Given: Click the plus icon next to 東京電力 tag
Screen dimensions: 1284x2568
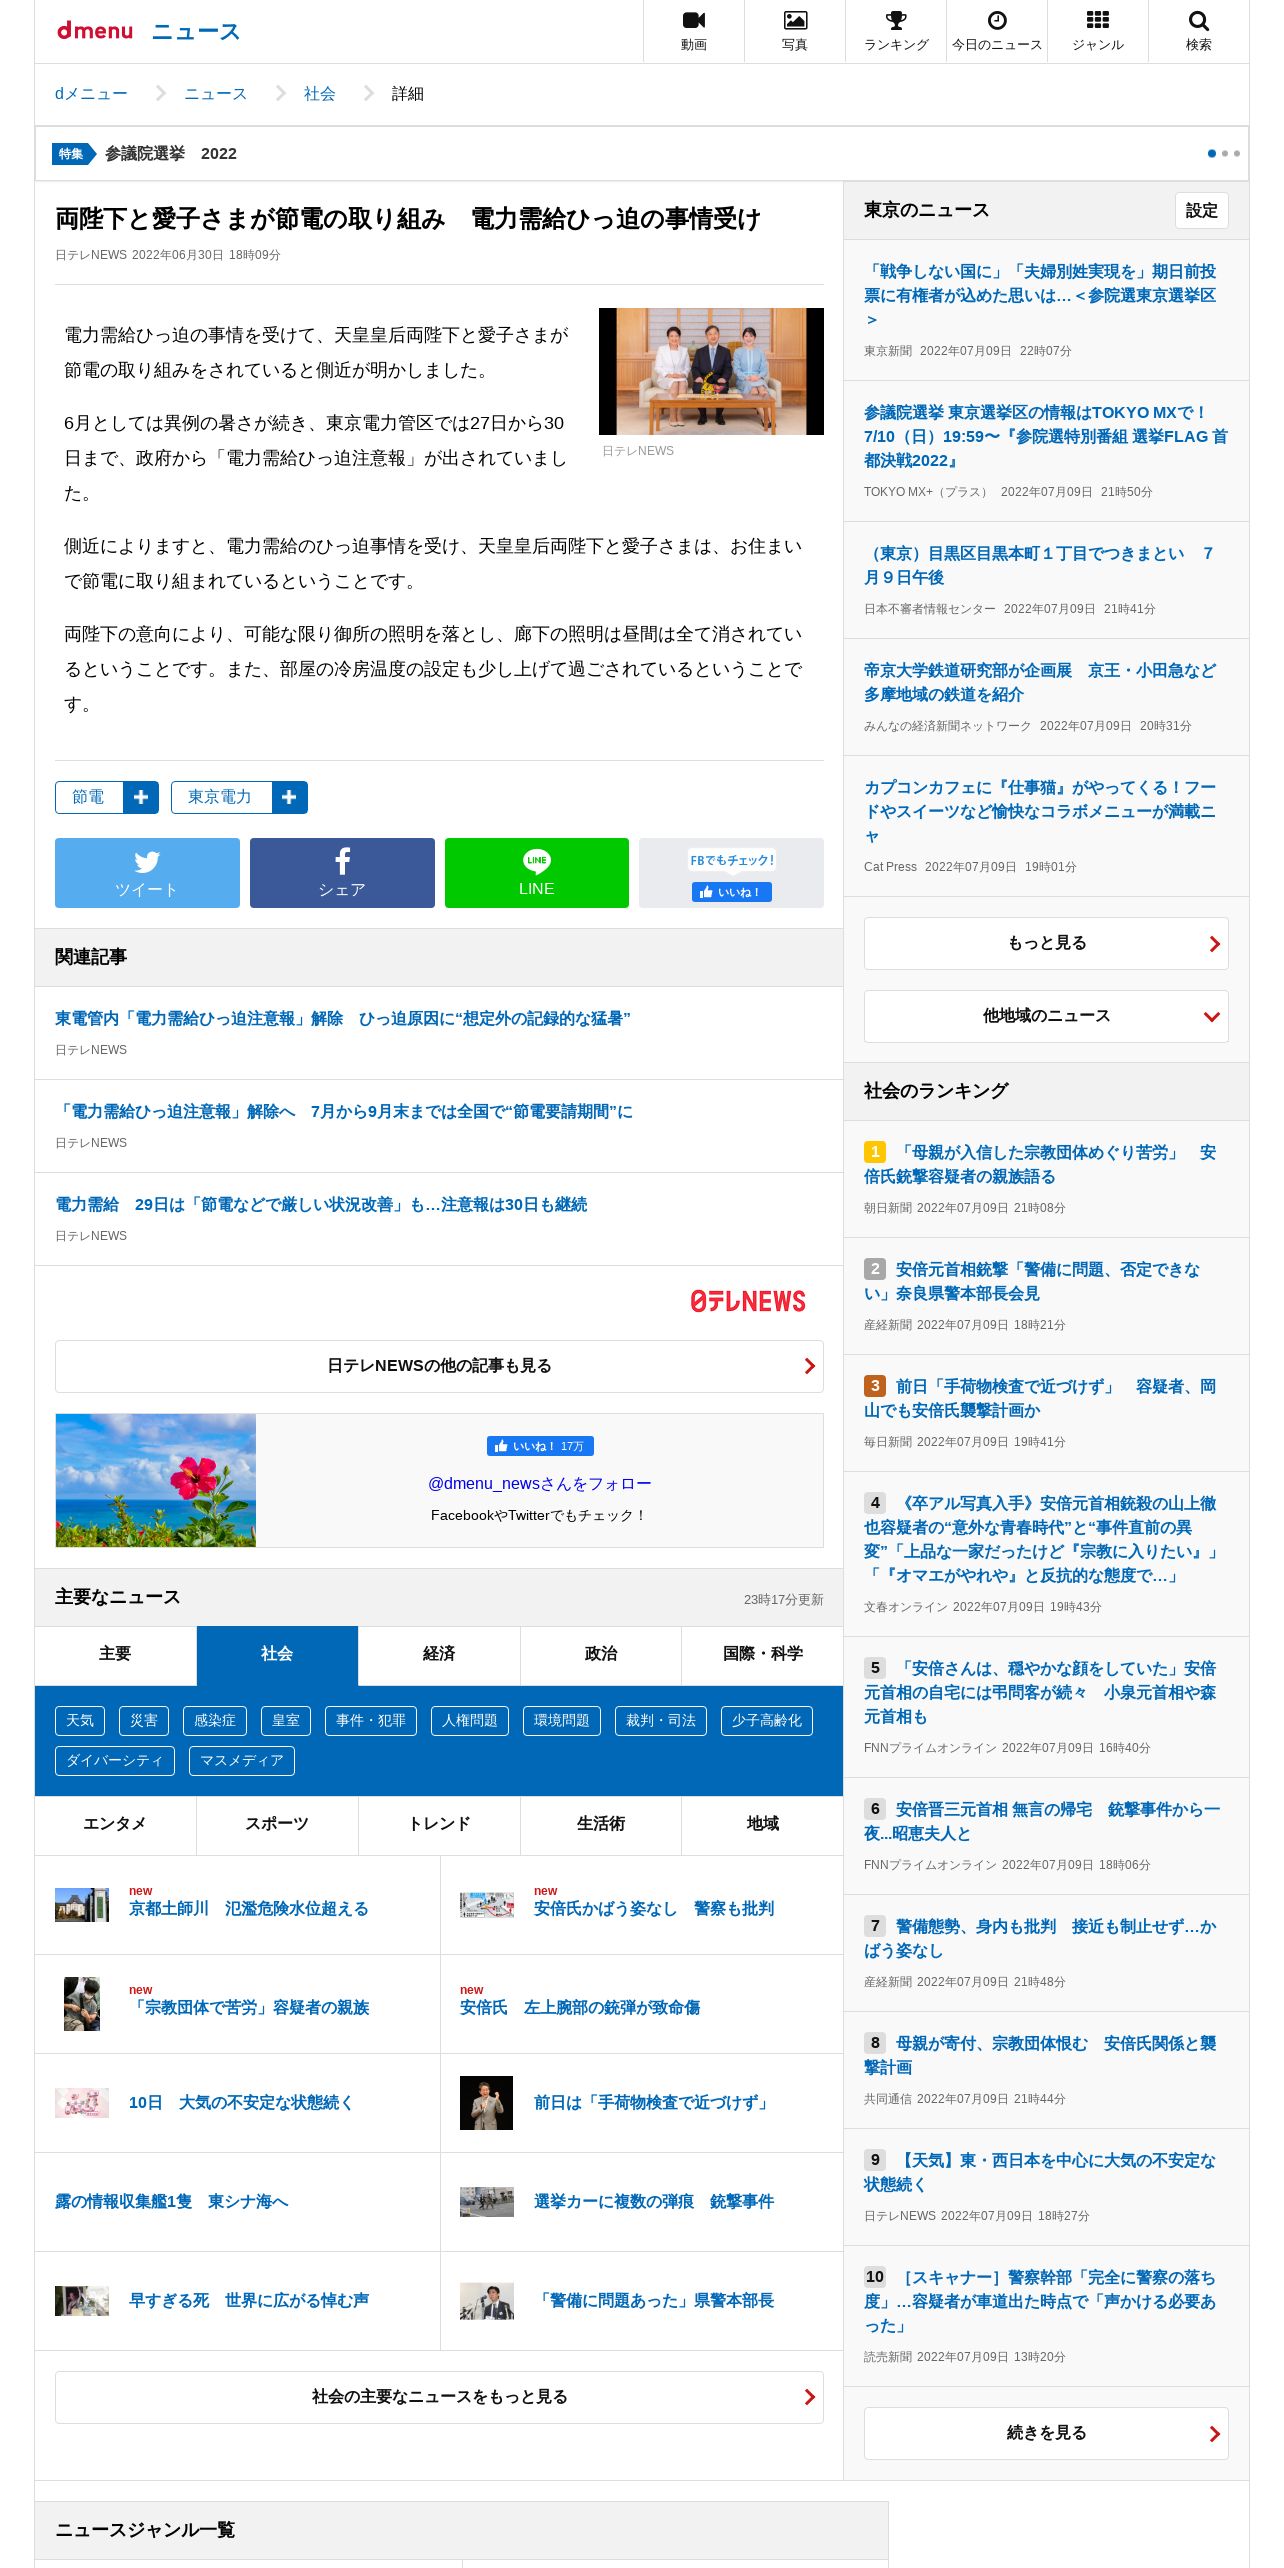Looking at the screenshot, I should click(x=289, y=797).
